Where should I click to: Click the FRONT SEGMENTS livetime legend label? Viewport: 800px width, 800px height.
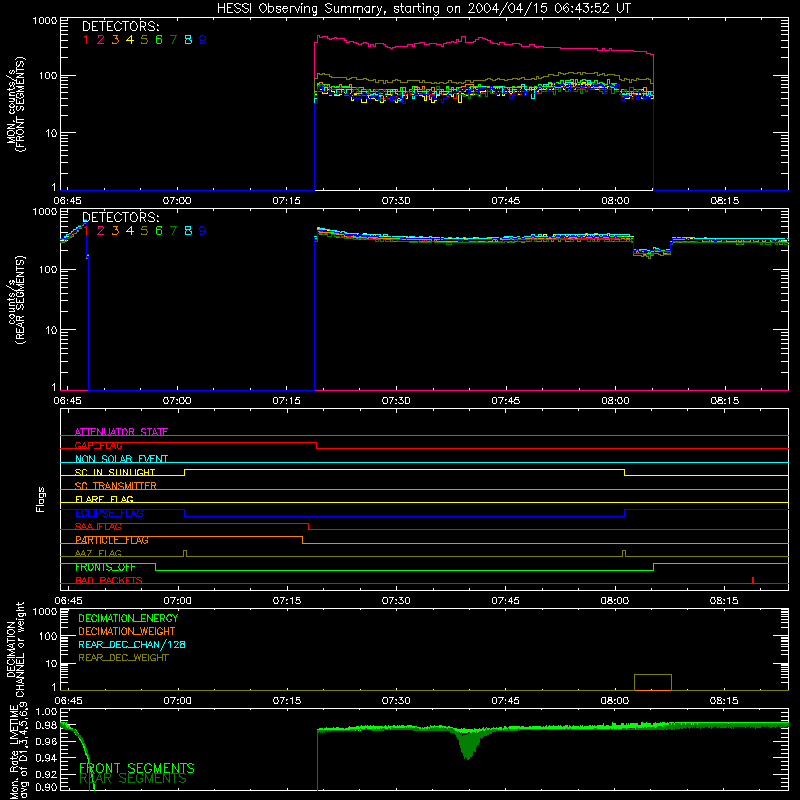pyautogui.click(x=137, y=768)
